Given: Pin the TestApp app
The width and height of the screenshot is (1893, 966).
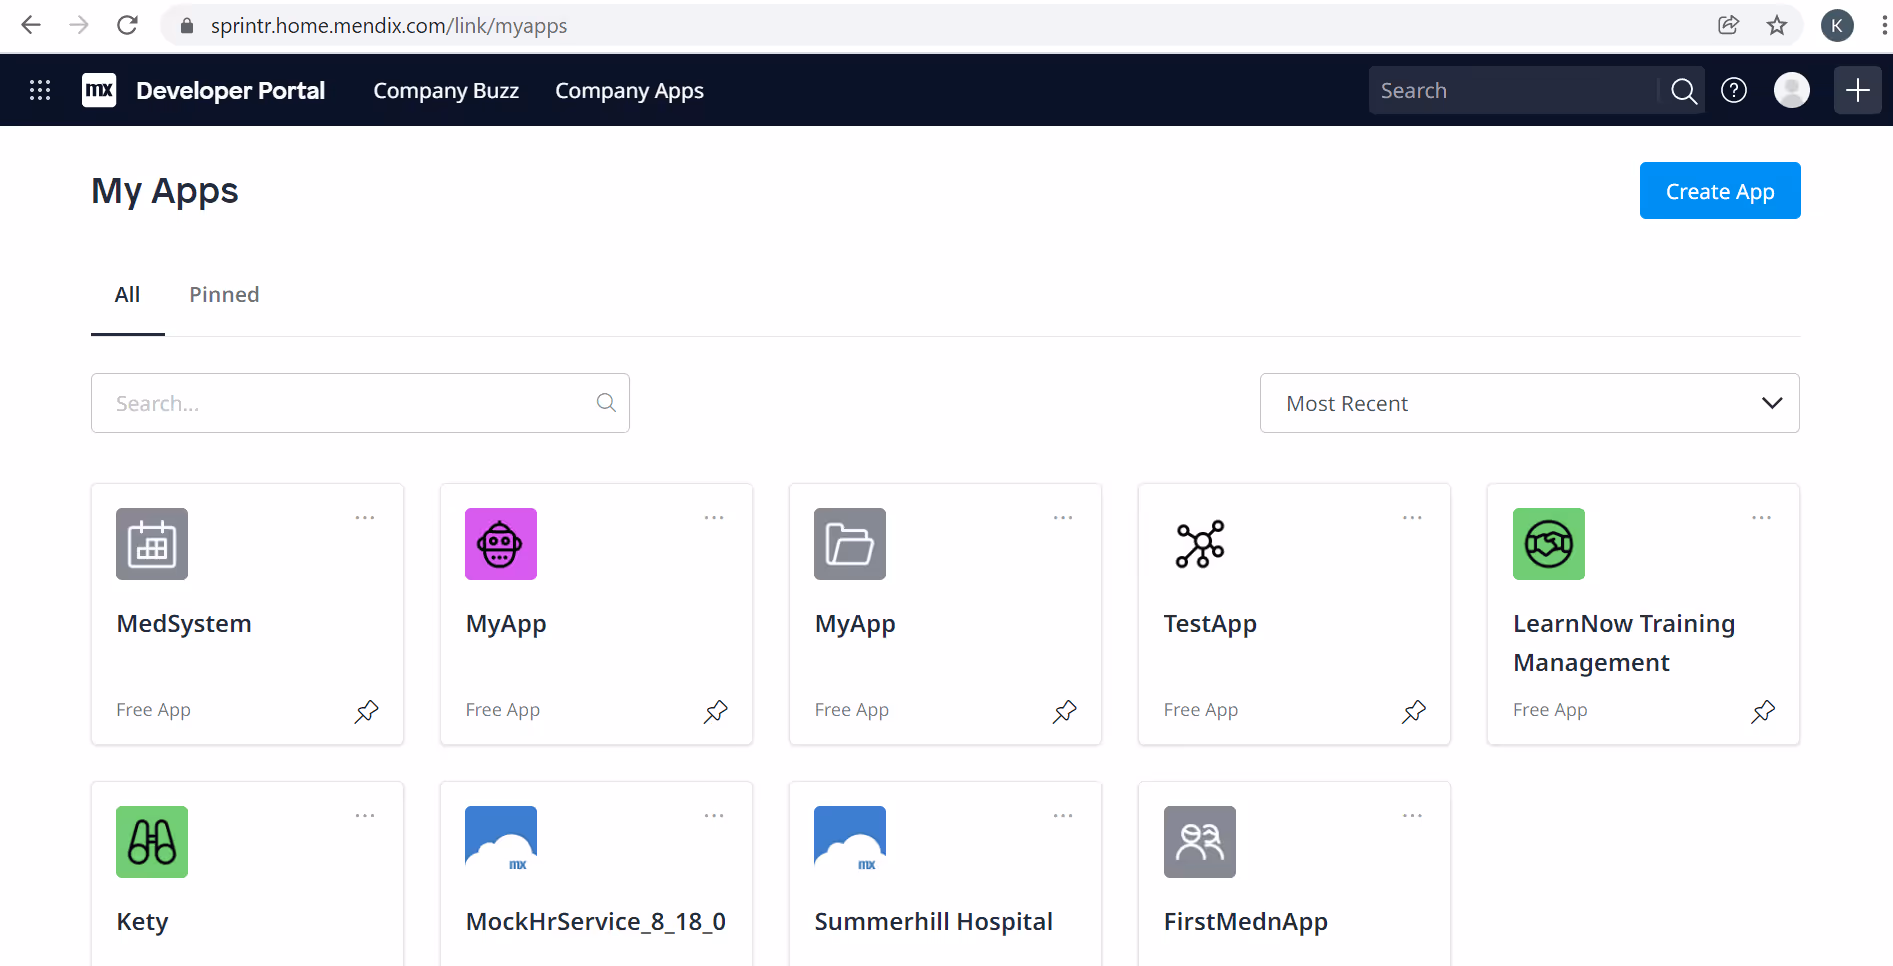Looking at the screenshot, I should coord(1413,712).
